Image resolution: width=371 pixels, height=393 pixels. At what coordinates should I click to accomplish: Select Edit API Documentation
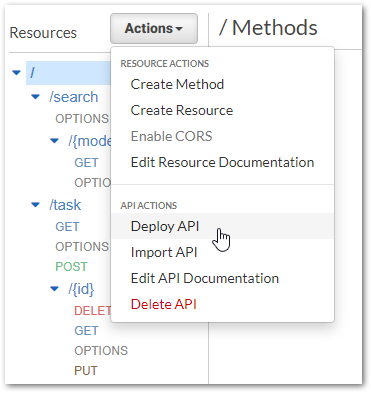205,278
